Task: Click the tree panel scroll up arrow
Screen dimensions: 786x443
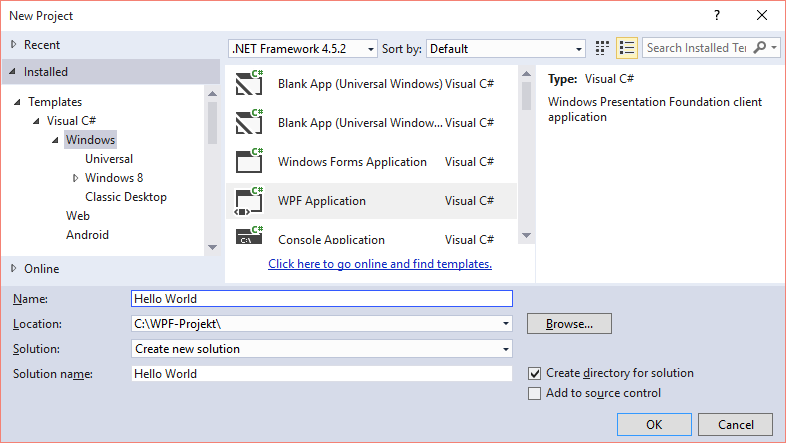Action: coord(213,94)
